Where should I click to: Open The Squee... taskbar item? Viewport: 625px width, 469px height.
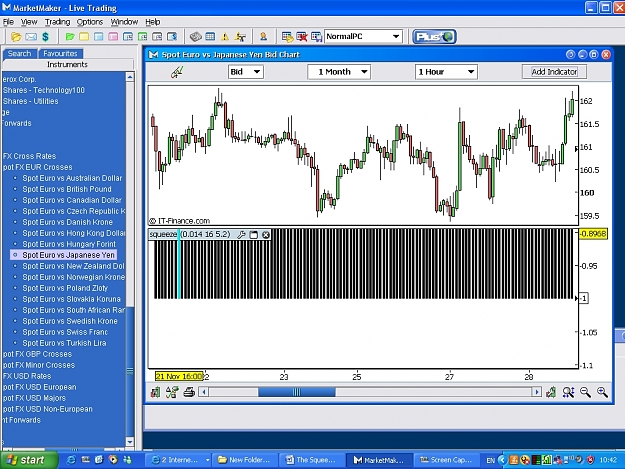click(311, 460)
